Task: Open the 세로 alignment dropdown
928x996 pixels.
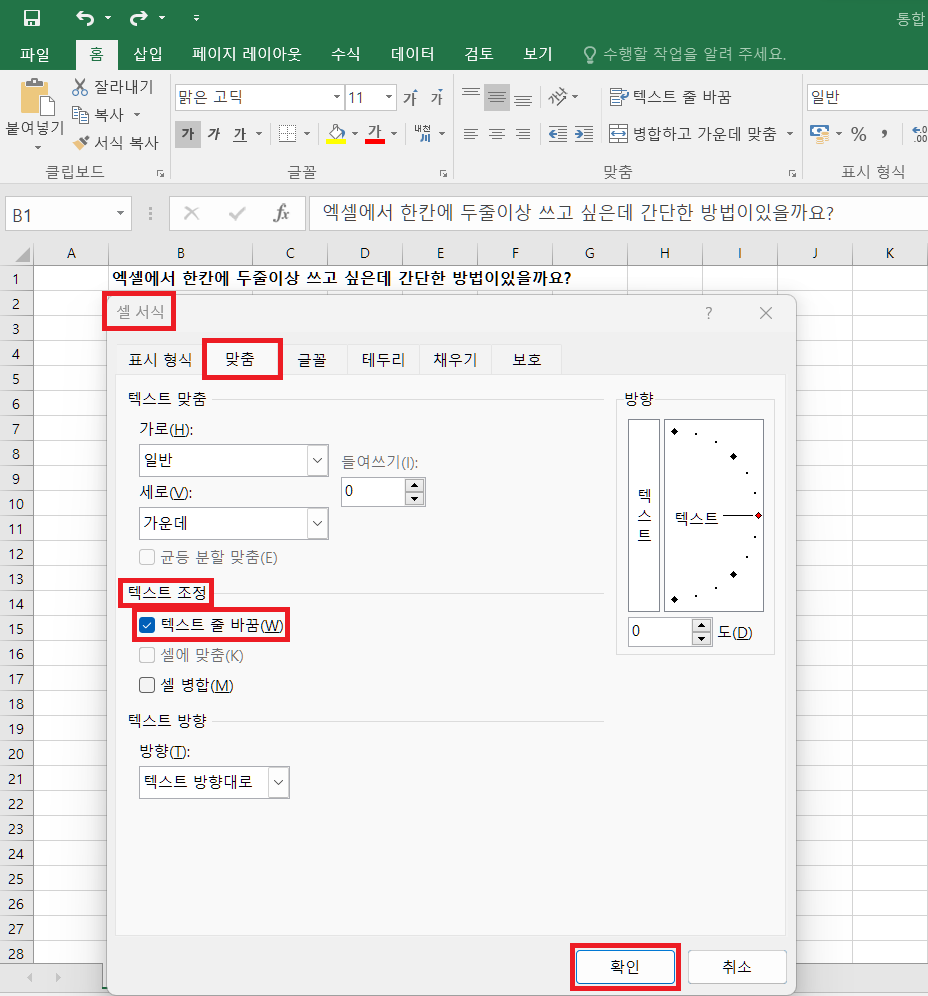Action: [x=317, y=523]
